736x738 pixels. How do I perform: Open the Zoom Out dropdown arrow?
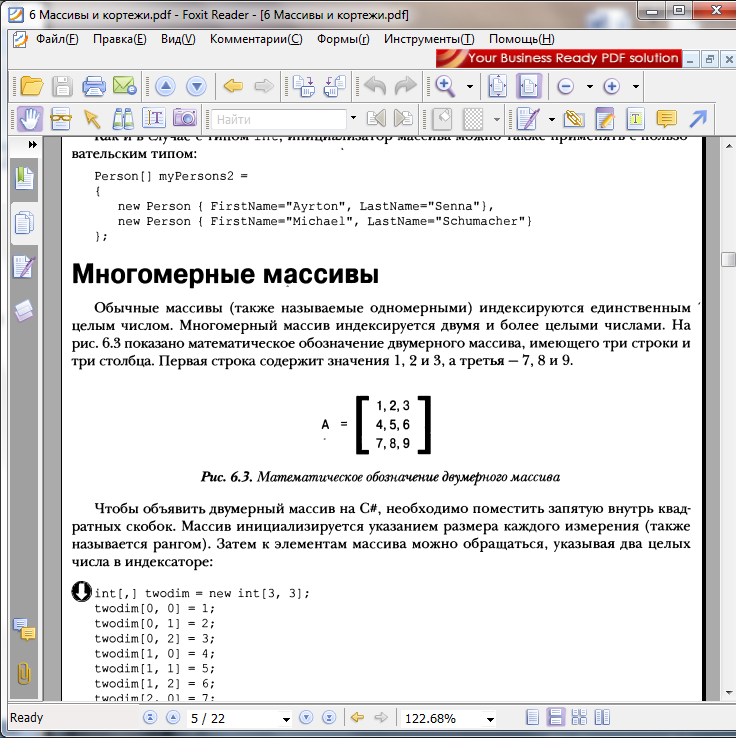[590, 87]
